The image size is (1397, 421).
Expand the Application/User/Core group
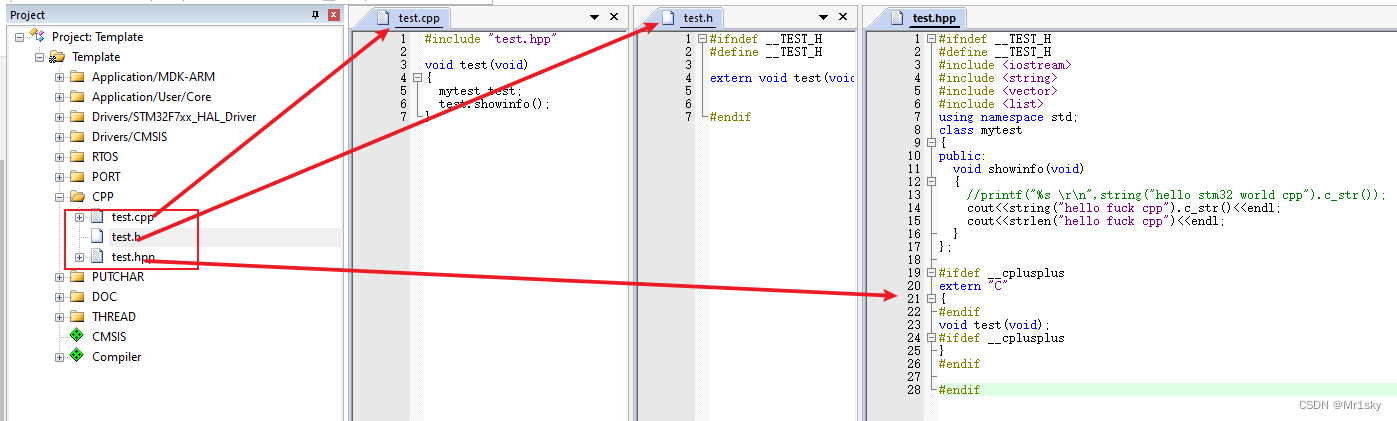(x=60, y=97)
